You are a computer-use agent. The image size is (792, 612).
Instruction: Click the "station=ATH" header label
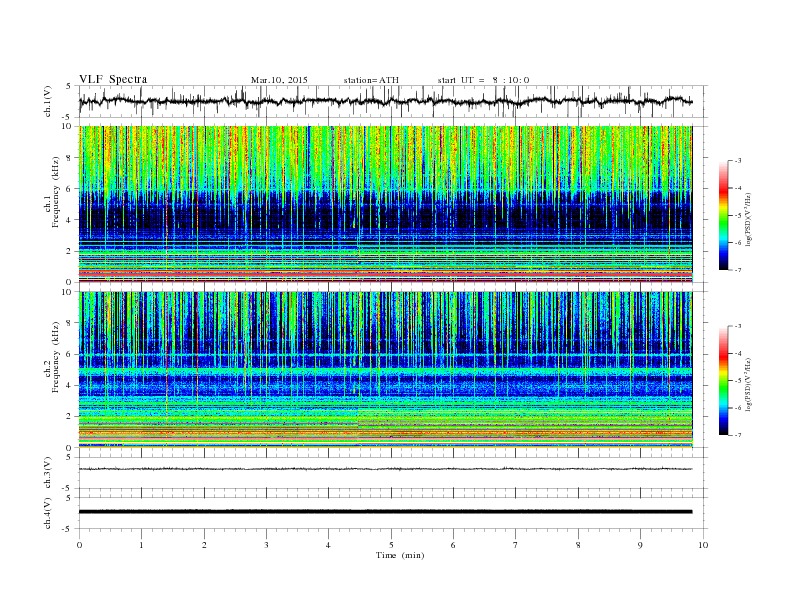coord(371,80)
